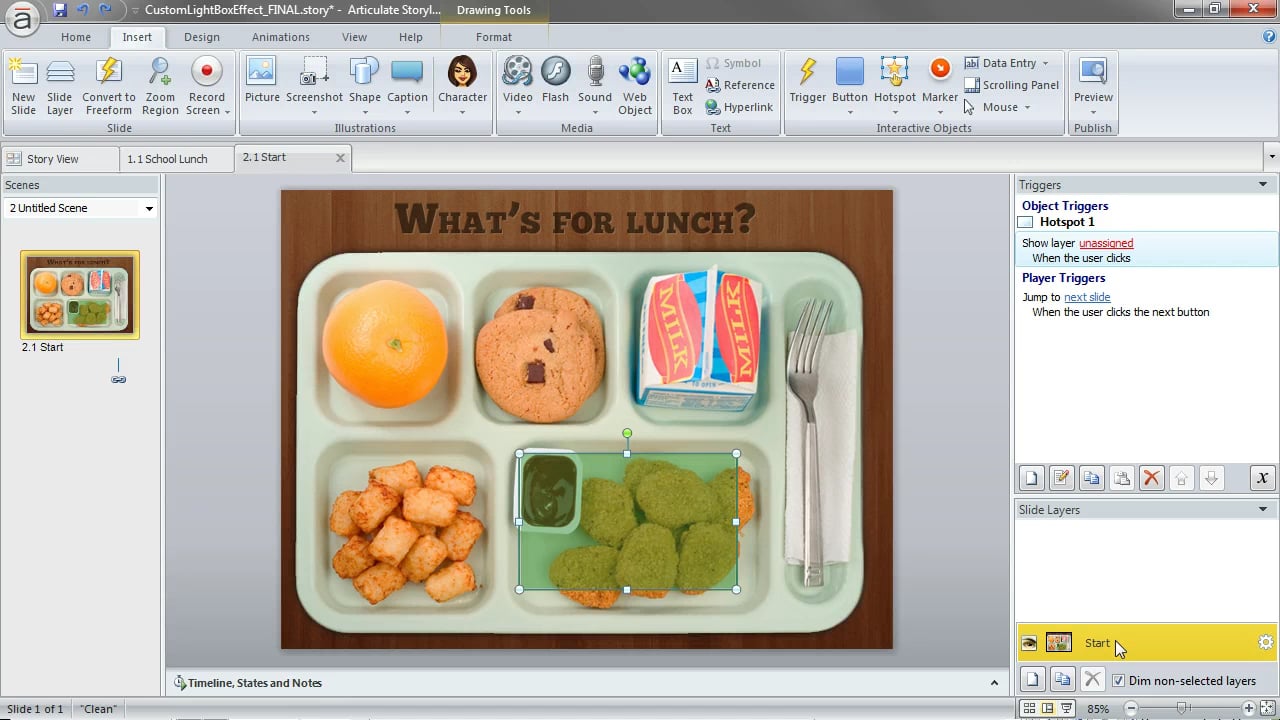Image resolution: width=1280 pixels, height=720 pixels.
Task: Open the scene selector '2 Untitled Scene'
Action: pyautogui.click(x=81, y=208)
